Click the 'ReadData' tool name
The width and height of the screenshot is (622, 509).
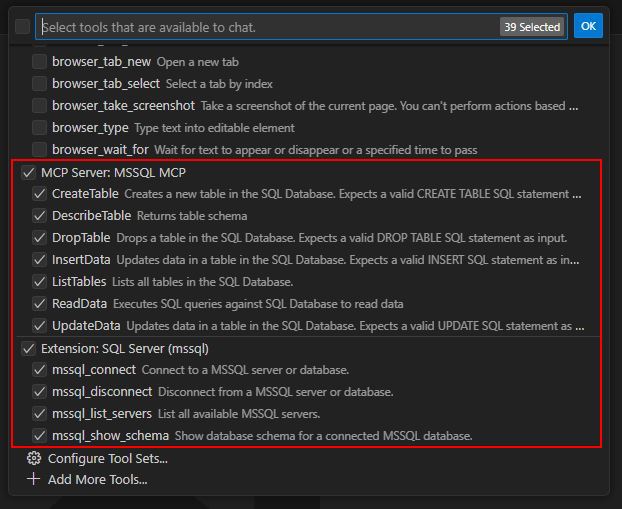click(80, 304)
